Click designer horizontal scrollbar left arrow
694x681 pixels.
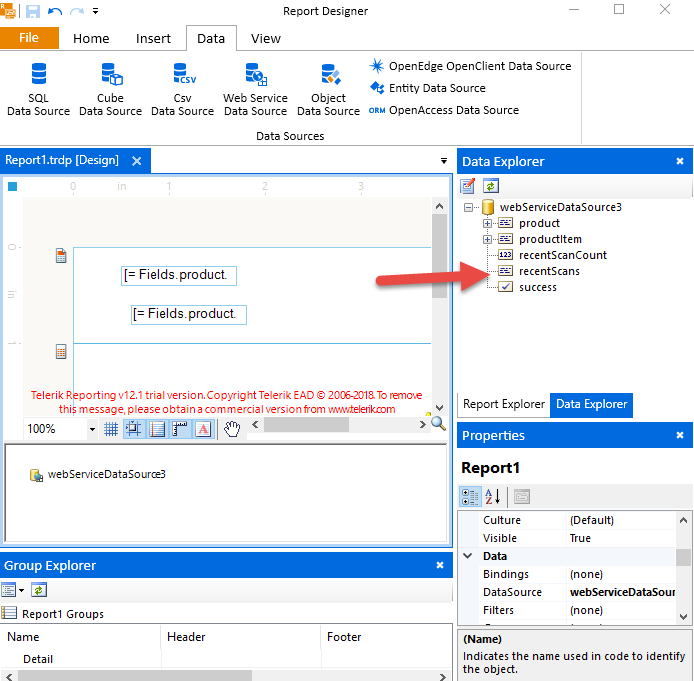coord(255,425)
